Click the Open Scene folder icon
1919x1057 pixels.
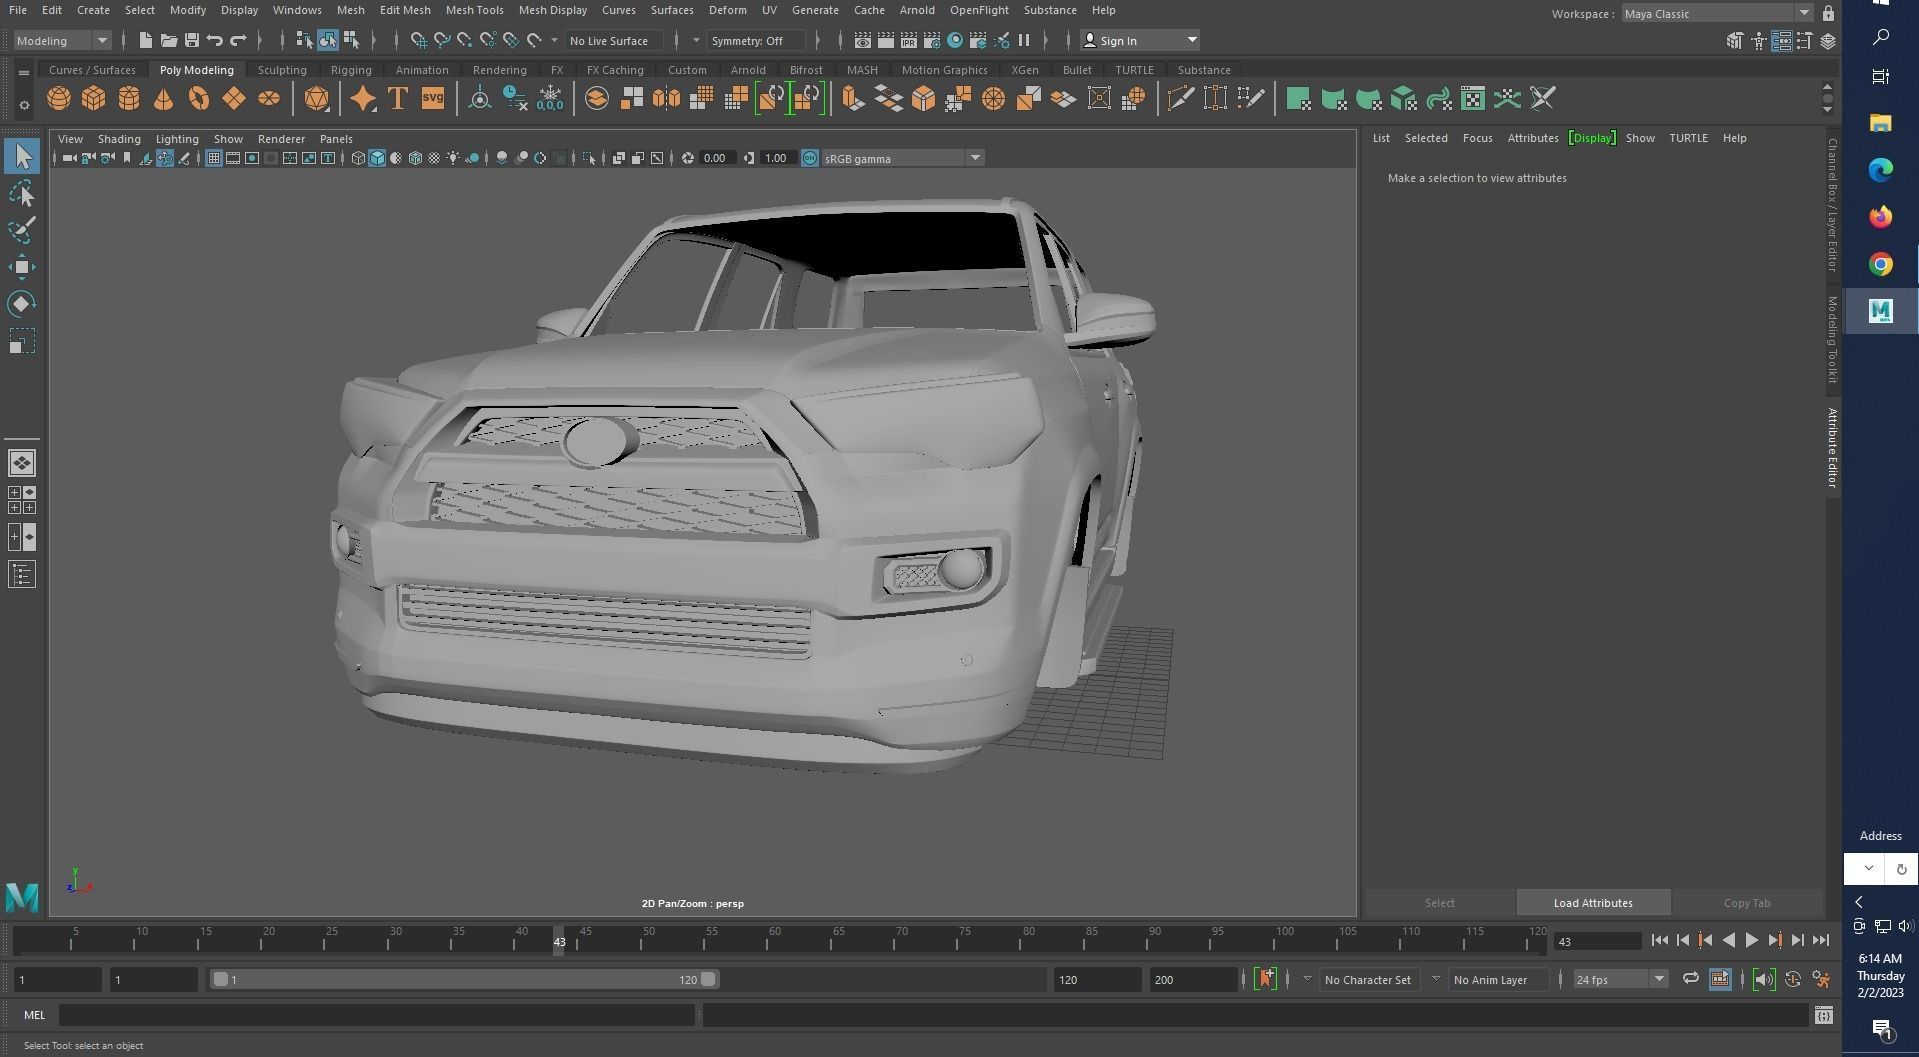pos(169,40)
